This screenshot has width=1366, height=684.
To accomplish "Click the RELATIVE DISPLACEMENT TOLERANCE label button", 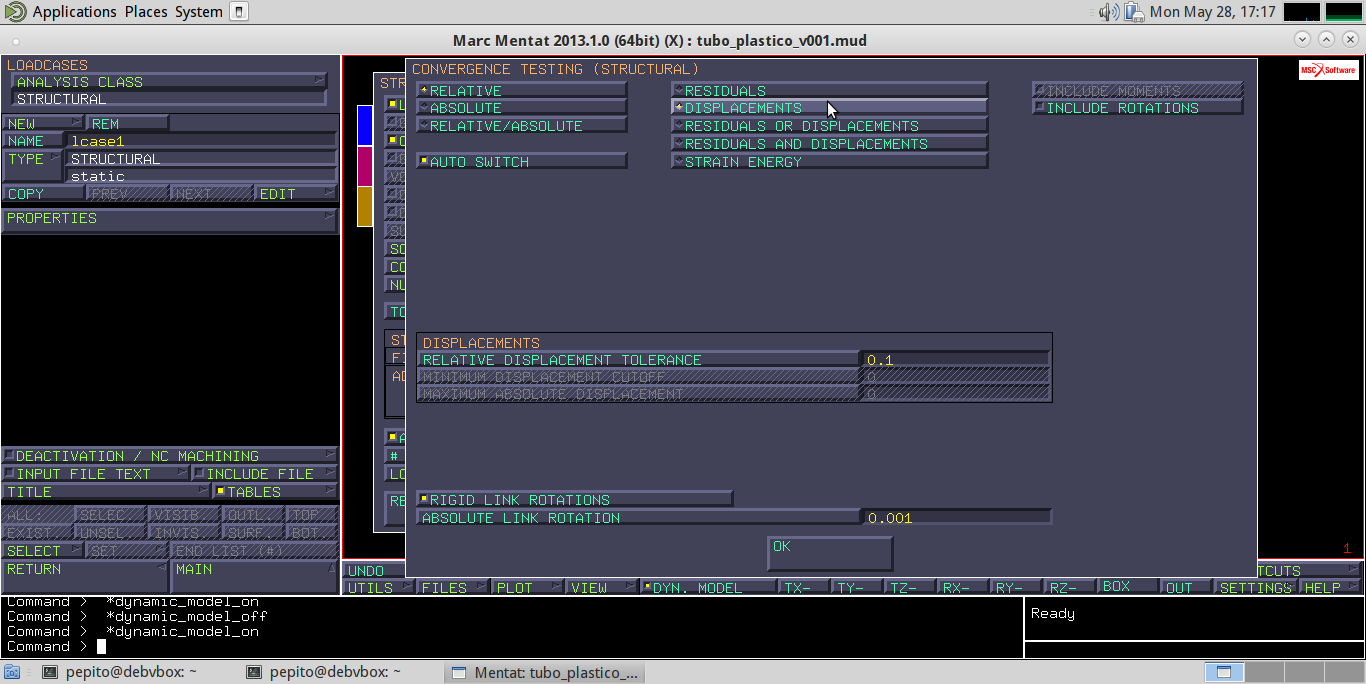I will (x=638, y=360).
